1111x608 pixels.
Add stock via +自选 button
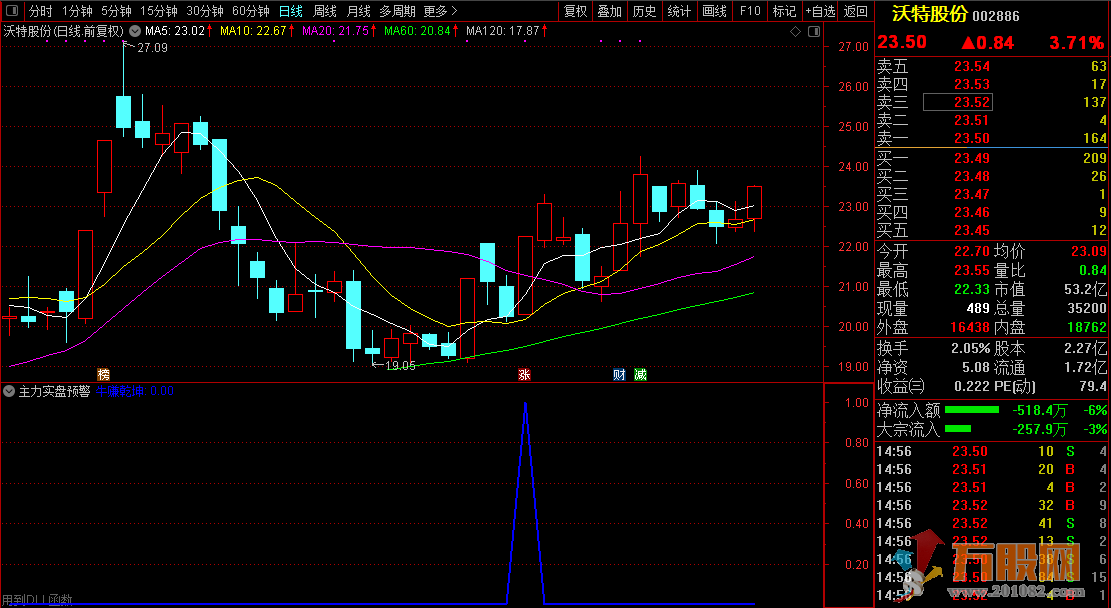(x=820, y=11)
